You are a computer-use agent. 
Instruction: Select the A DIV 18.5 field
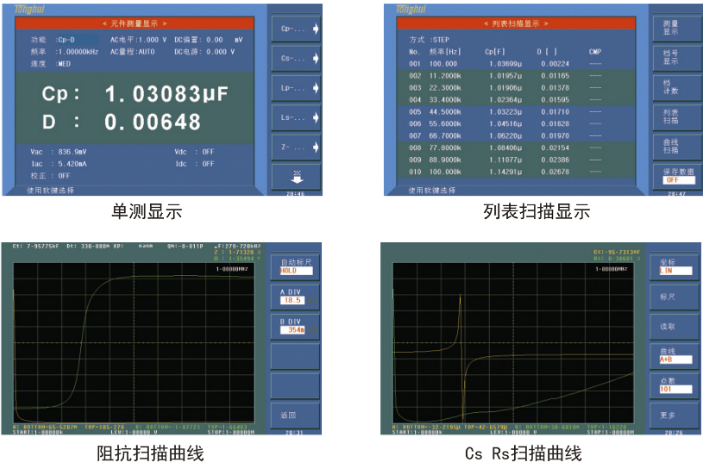coord(292,300)
